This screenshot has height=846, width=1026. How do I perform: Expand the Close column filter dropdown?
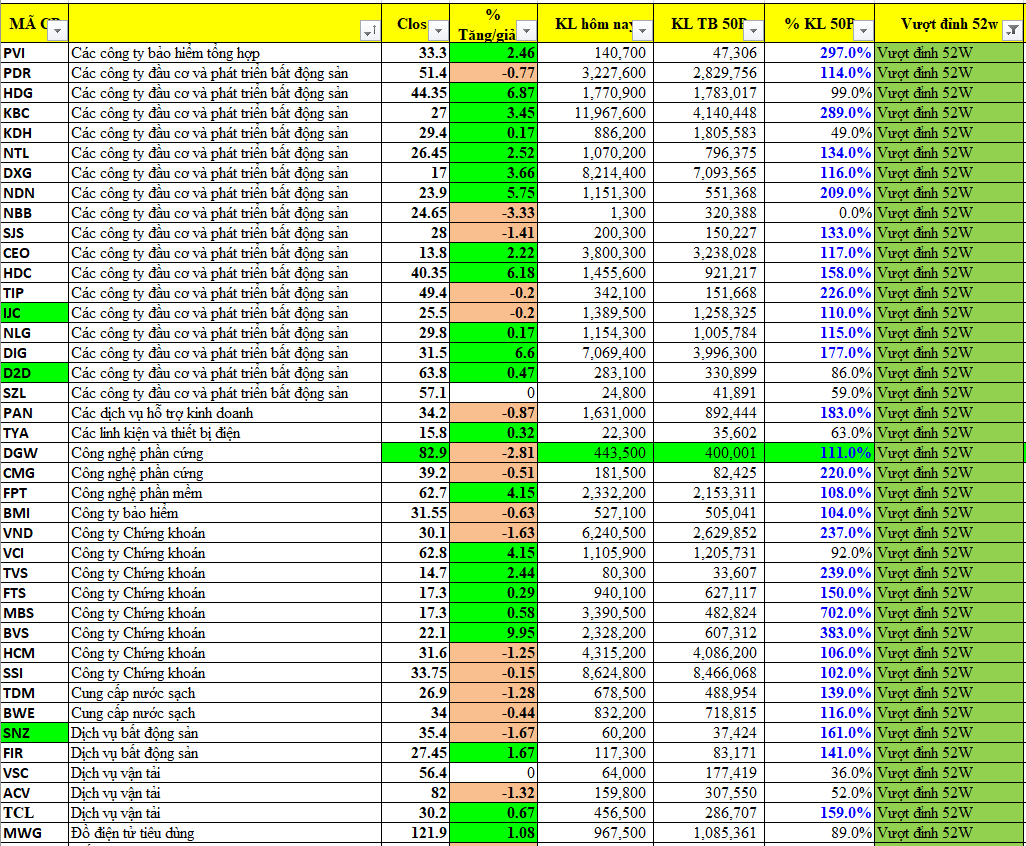point(438,32)
